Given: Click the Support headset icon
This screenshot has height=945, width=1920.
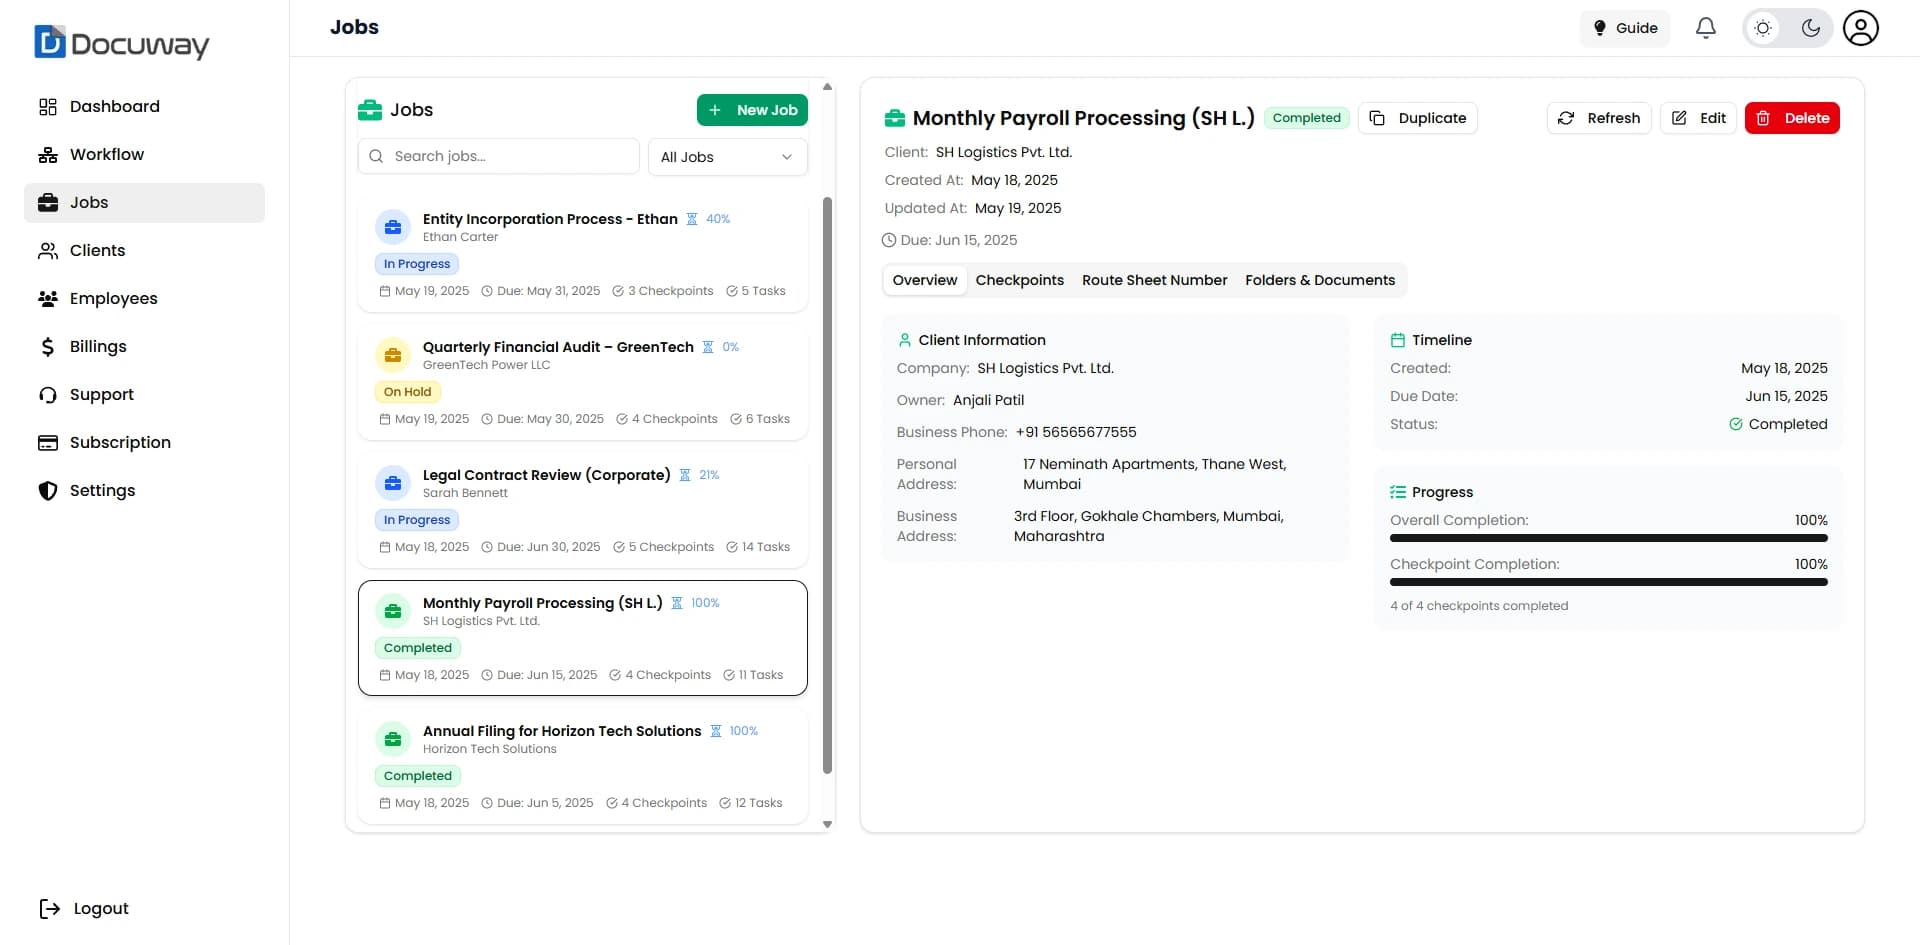Looking at the screenshot, I should tap(47, 395).
